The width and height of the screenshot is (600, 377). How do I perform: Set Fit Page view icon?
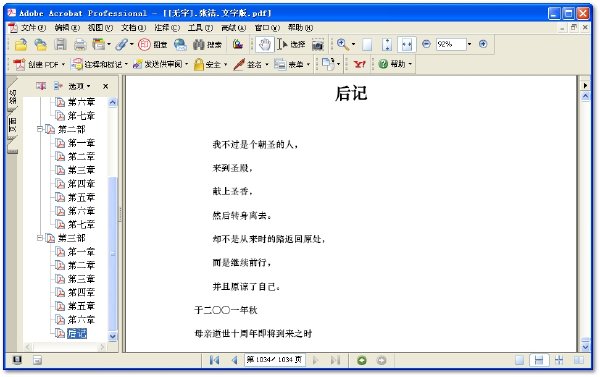pyautogui.click(x=387, y=45)
